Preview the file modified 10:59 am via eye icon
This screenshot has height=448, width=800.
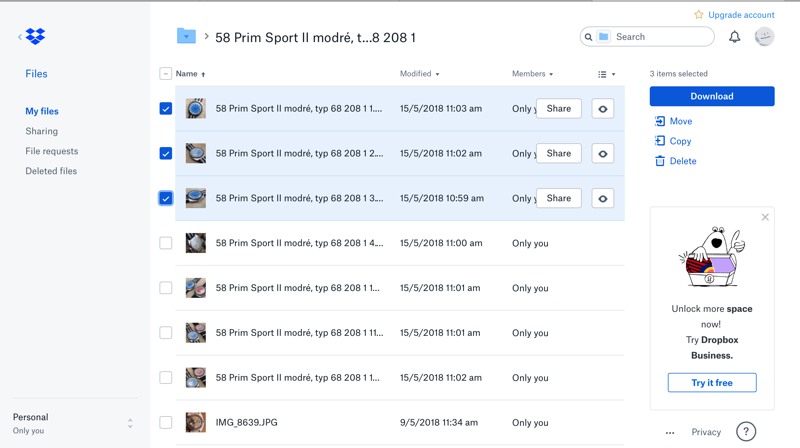pyautogui.click(x=603, y=198)
